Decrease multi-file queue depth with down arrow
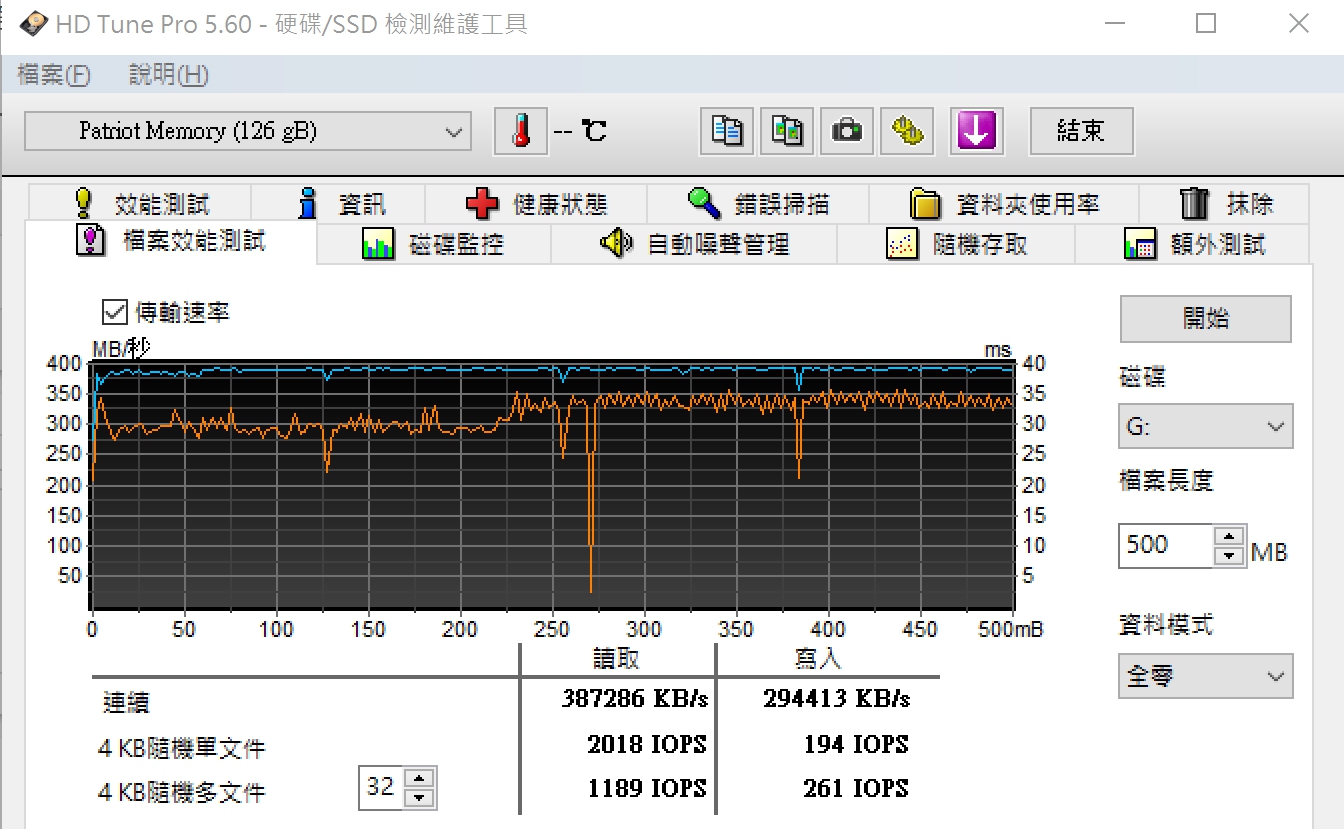Image resolution: width=1344 pixels, height=829 pixels. (x=421, y=798)
